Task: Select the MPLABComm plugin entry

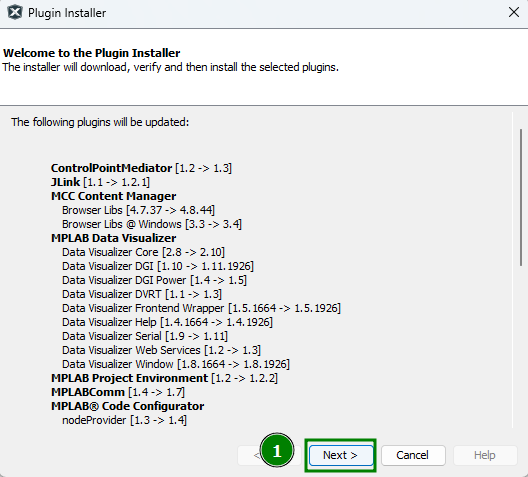Action: (118, 392)
